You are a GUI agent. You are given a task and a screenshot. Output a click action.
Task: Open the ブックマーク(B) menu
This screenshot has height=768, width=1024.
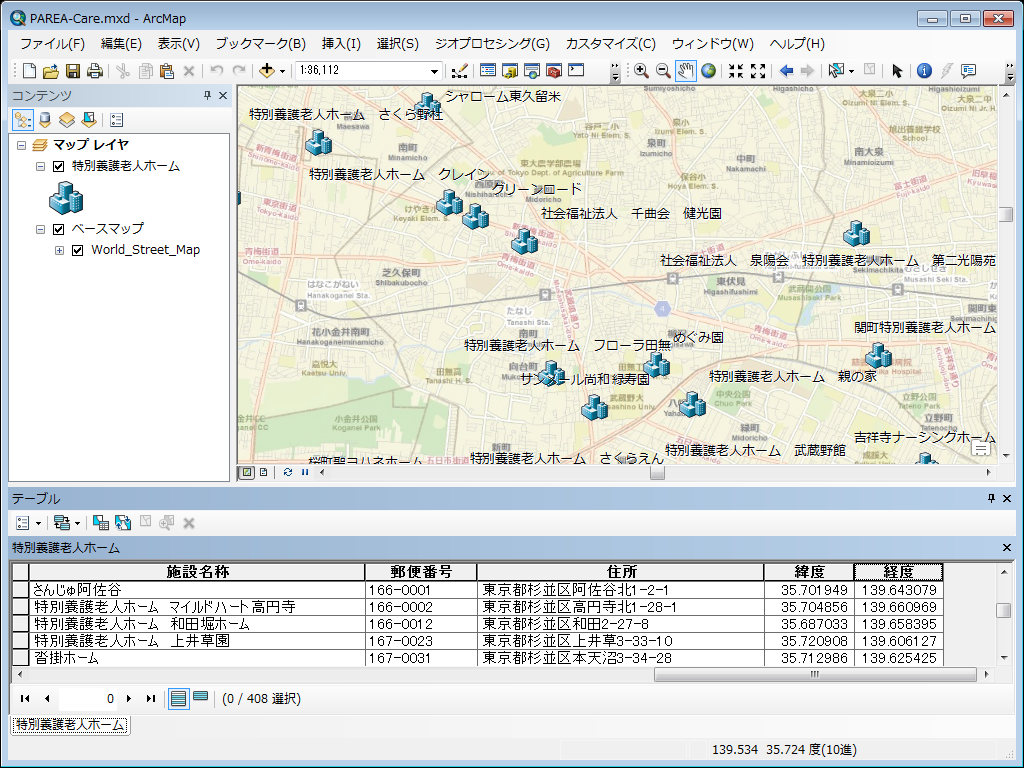coord(261,44)
